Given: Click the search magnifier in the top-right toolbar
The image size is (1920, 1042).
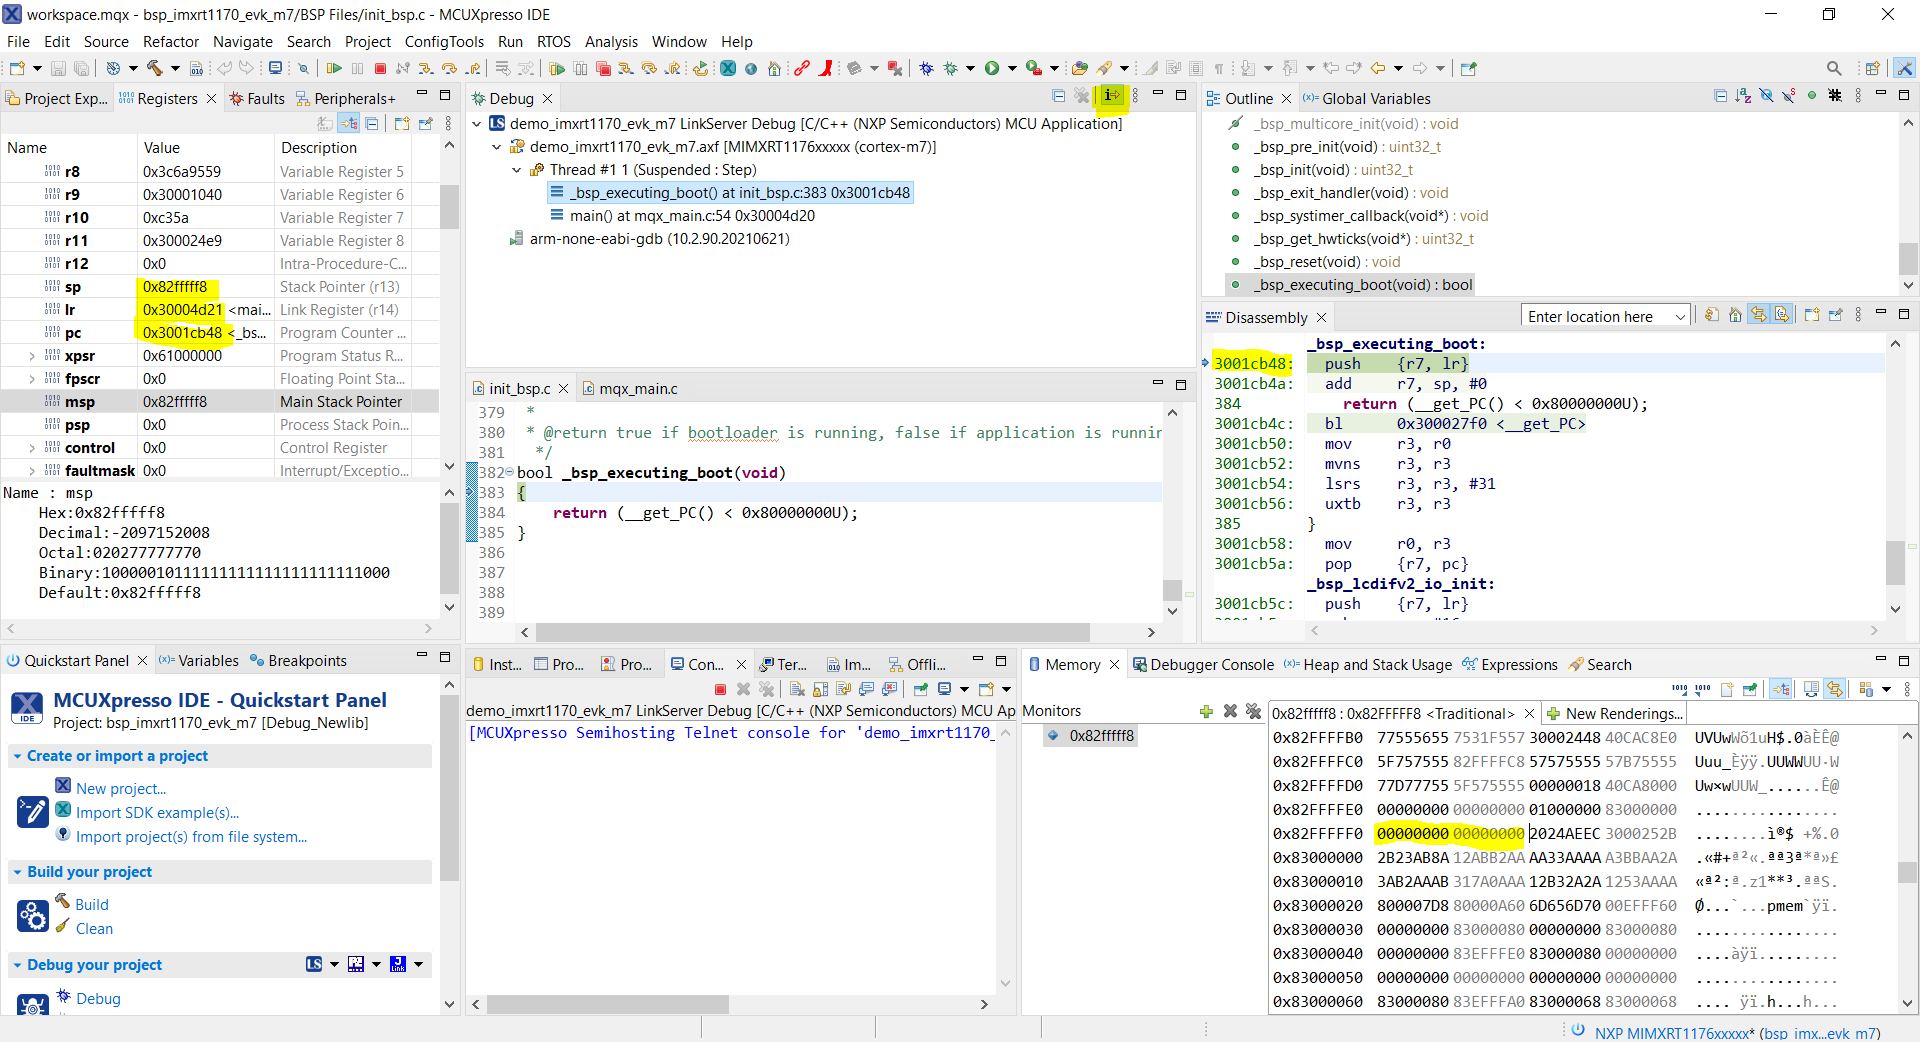Looking at the screenshot, I should [1834, 68].
